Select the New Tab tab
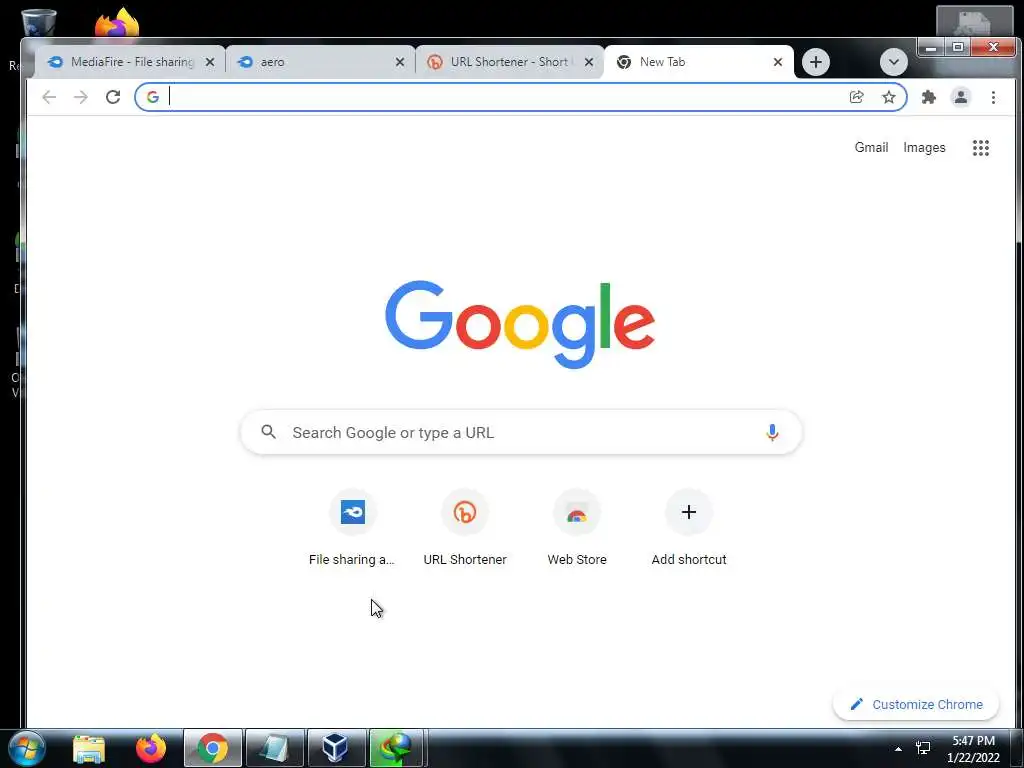 pyautogui.click(x=699, y=62)
